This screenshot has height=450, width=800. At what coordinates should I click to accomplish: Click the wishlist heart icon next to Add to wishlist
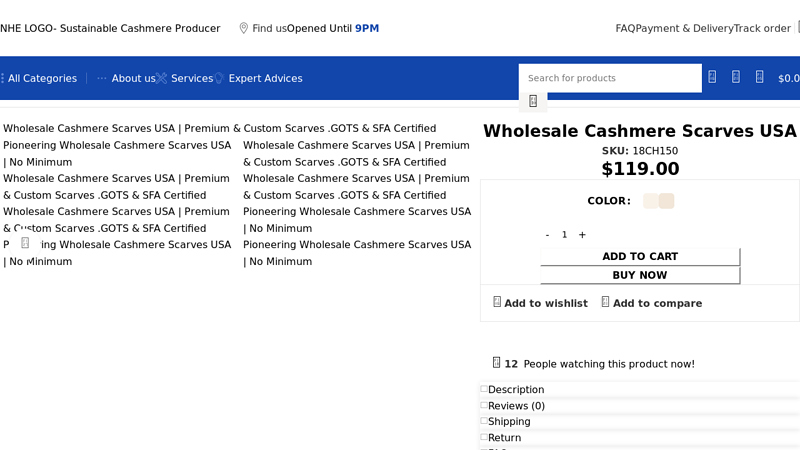[x=497, y=302]
